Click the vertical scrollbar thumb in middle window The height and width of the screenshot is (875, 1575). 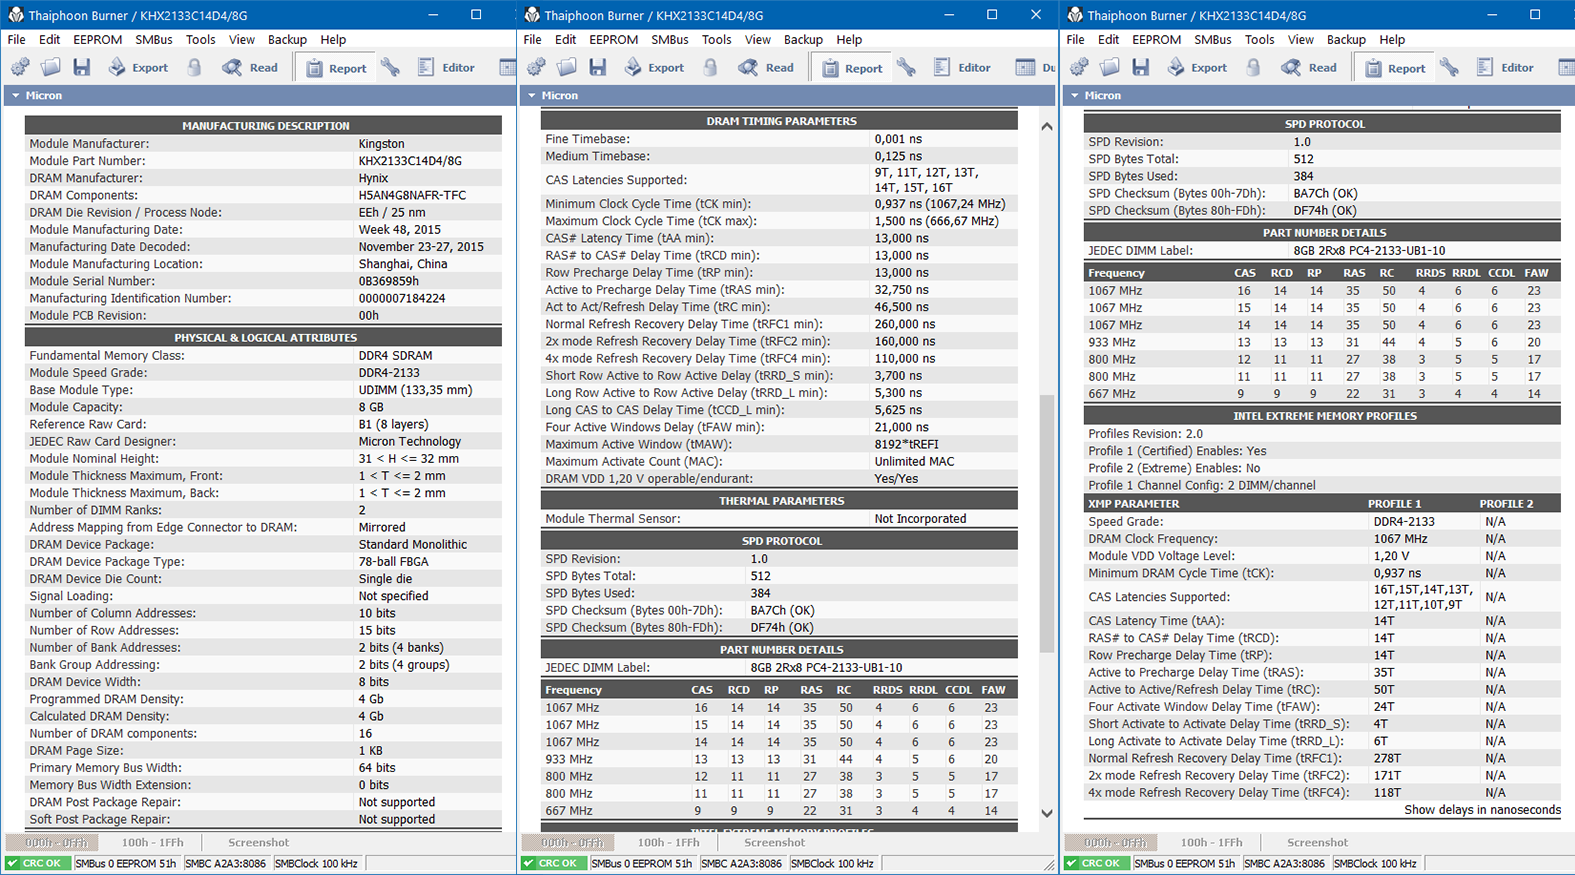[1047, 522]
